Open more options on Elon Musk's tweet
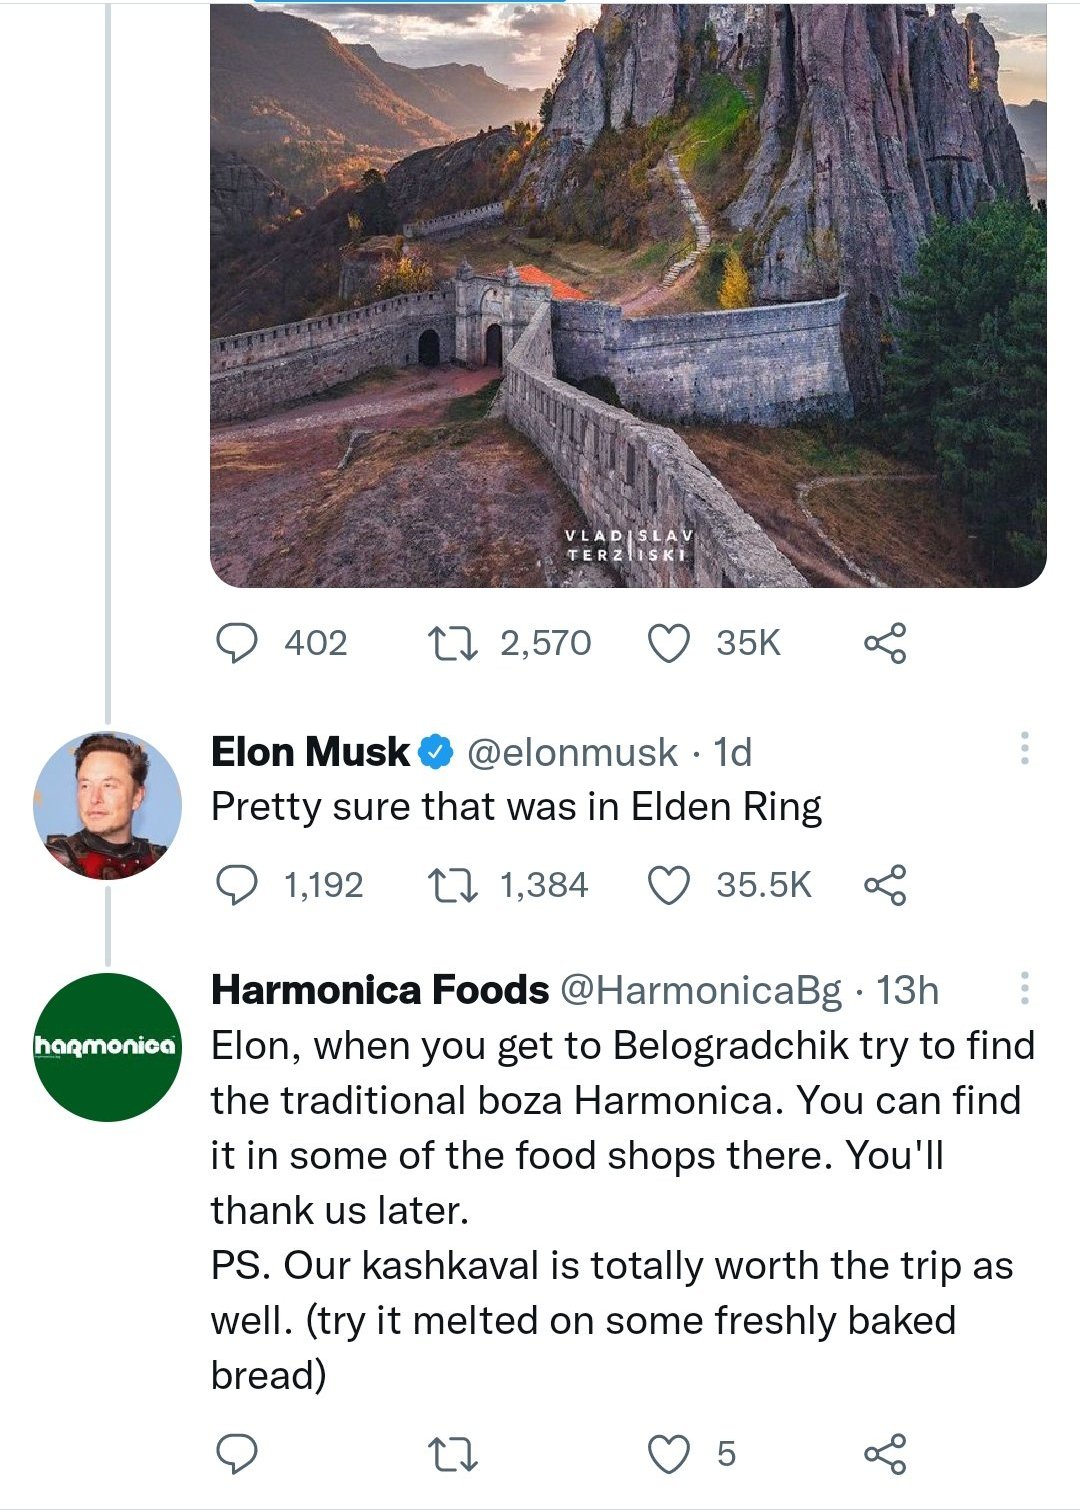Image resolution: width=1080 pixels, height=1510 pixels. [x=1024, y=748]
